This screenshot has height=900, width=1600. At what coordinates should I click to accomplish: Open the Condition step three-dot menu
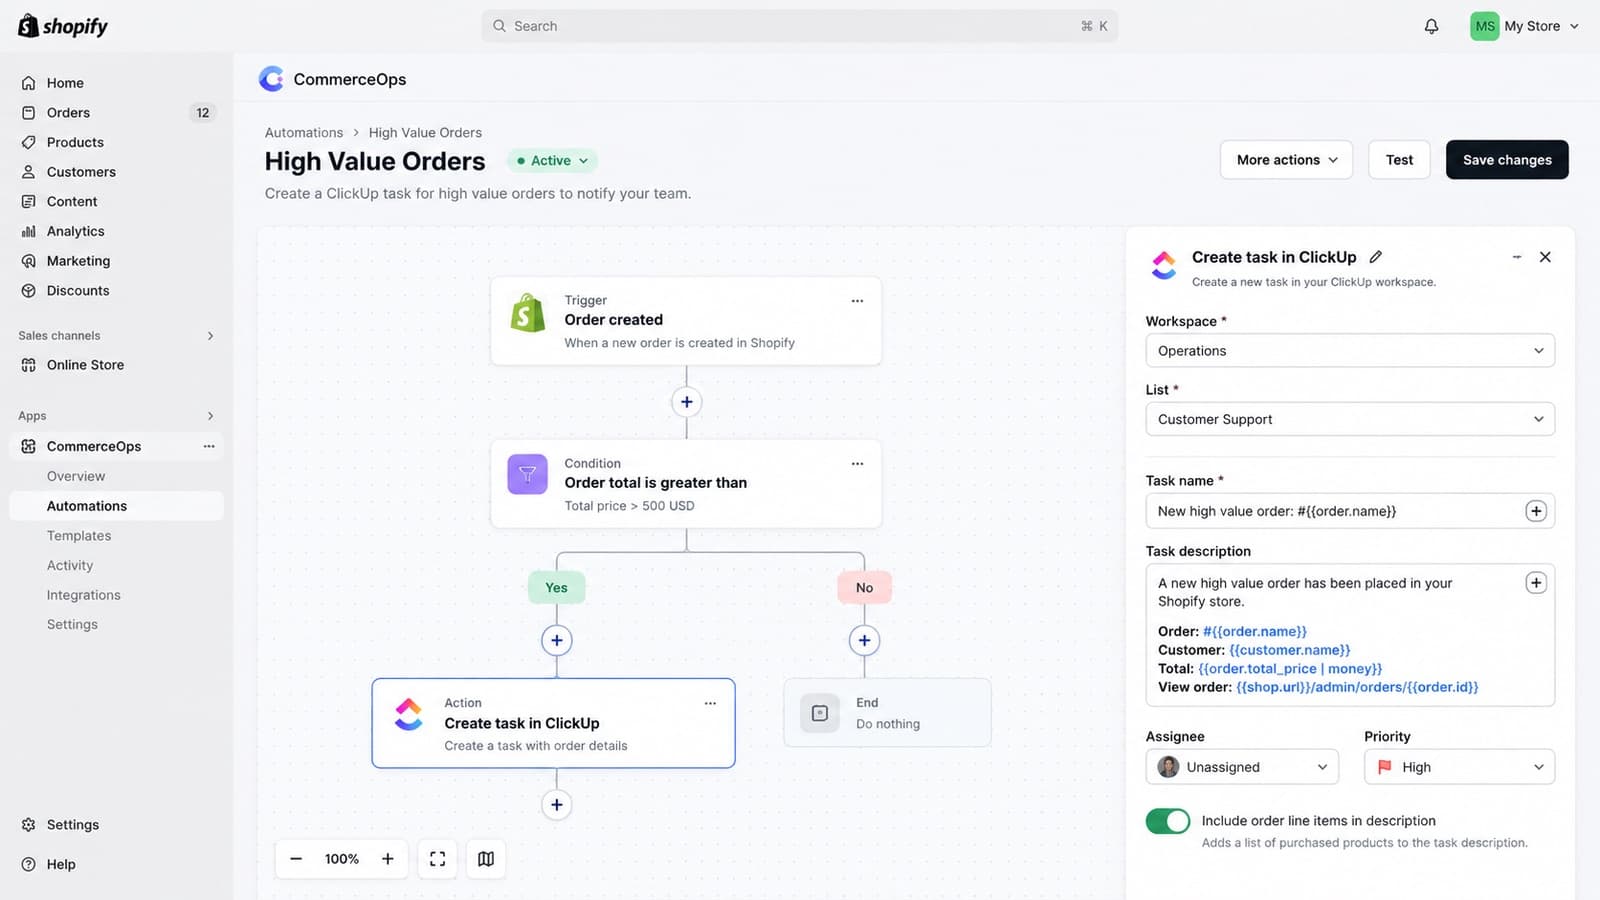pos(857,464)
